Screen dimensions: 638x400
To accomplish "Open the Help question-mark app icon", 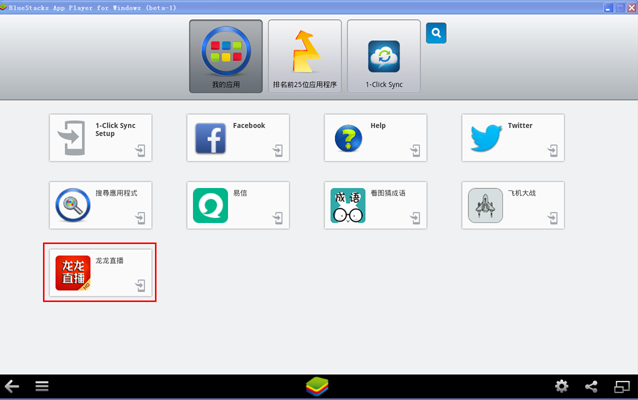I will (x=348, y=138).
